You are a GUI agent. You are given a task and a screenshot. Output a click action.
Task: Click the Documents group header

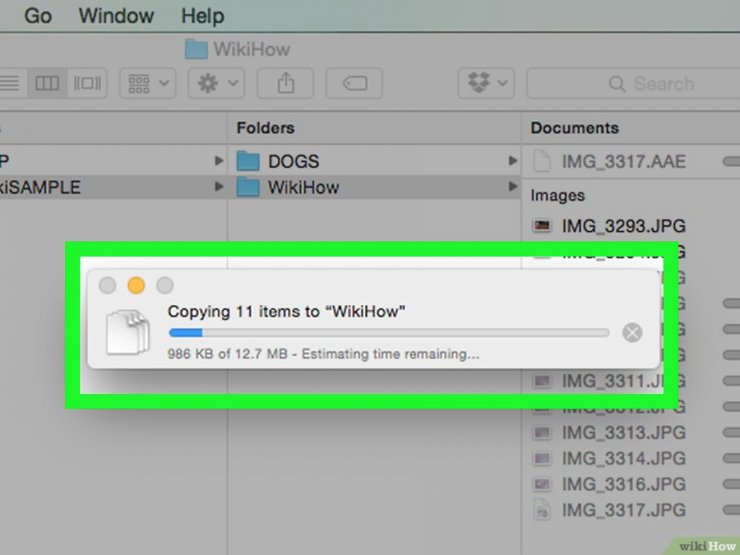(574, 128)
